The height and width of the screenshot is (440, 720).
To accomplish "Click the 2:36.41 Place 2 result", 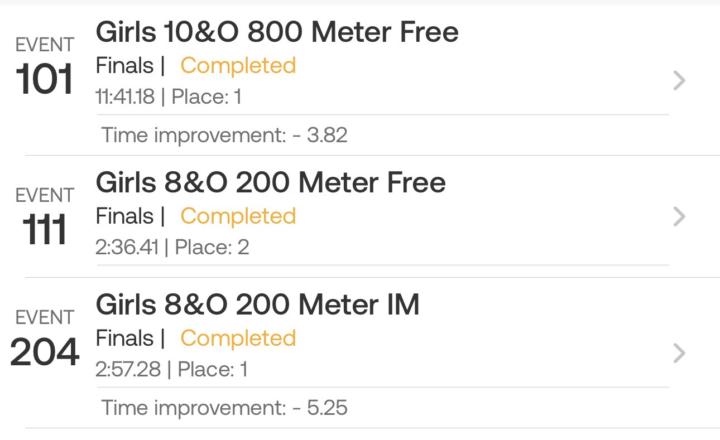I will point(172,247).
